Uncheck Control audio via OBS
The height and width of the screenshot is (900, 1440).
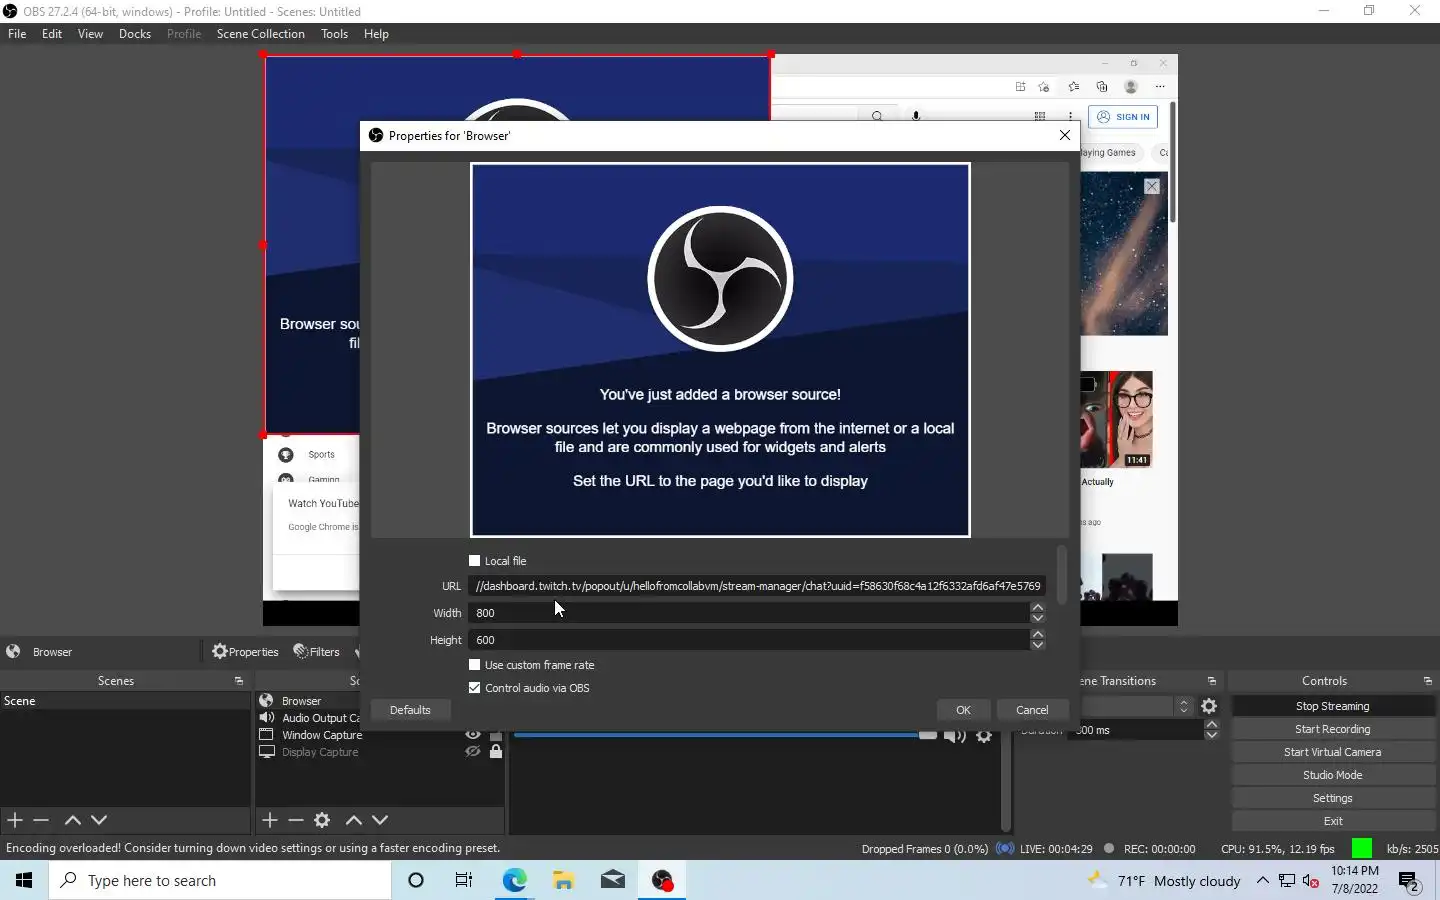pos(475,688)
